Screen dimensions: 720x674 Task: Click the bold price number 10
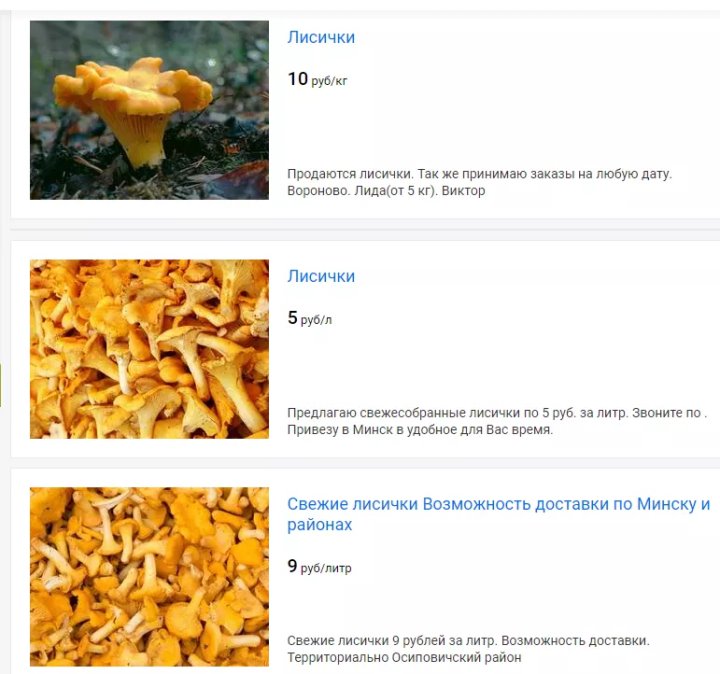298,79
